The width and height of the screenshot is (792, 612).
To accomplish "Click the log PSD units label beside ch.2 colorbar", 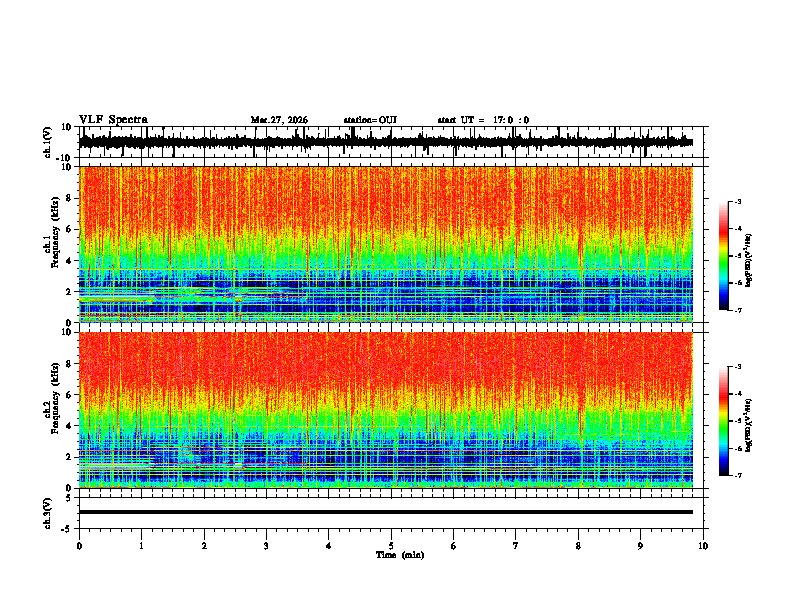I will click(749, 425).
